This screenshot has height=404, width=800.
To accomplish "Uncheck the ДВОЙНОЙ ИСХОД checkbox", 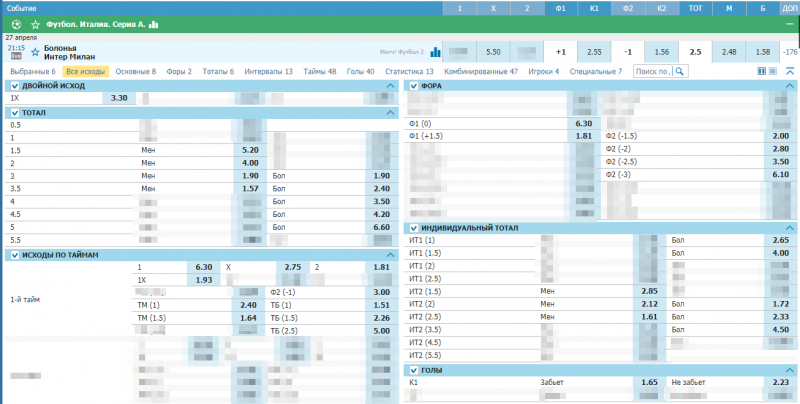I will 13,86.
